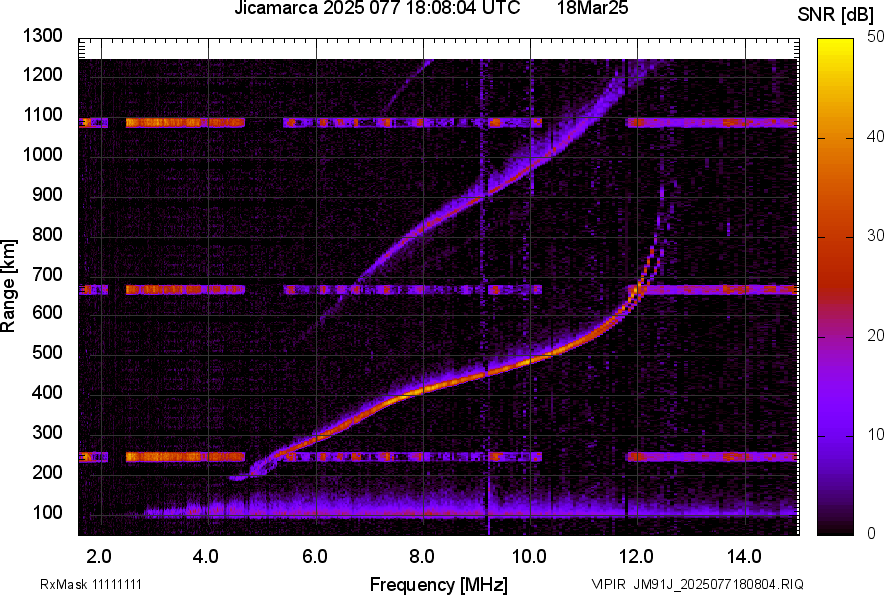
Task: Click the yellow top of the SNR colorbar
Action: 835,44
